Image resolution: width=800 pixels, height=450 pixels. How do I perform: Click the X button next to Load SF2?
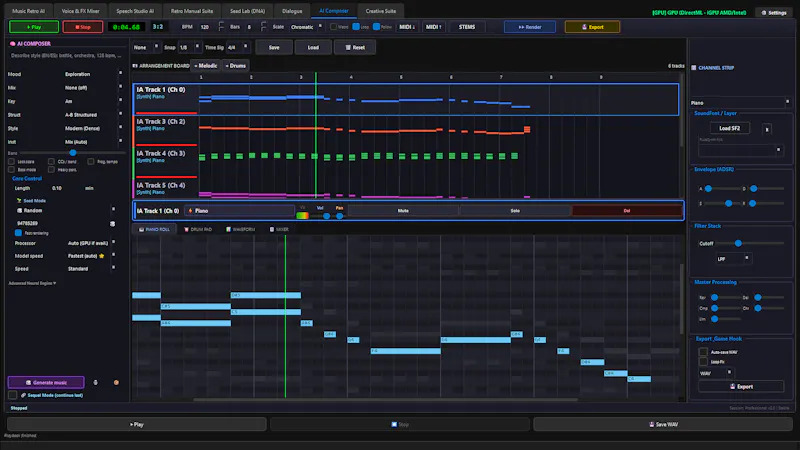[767, 130]
